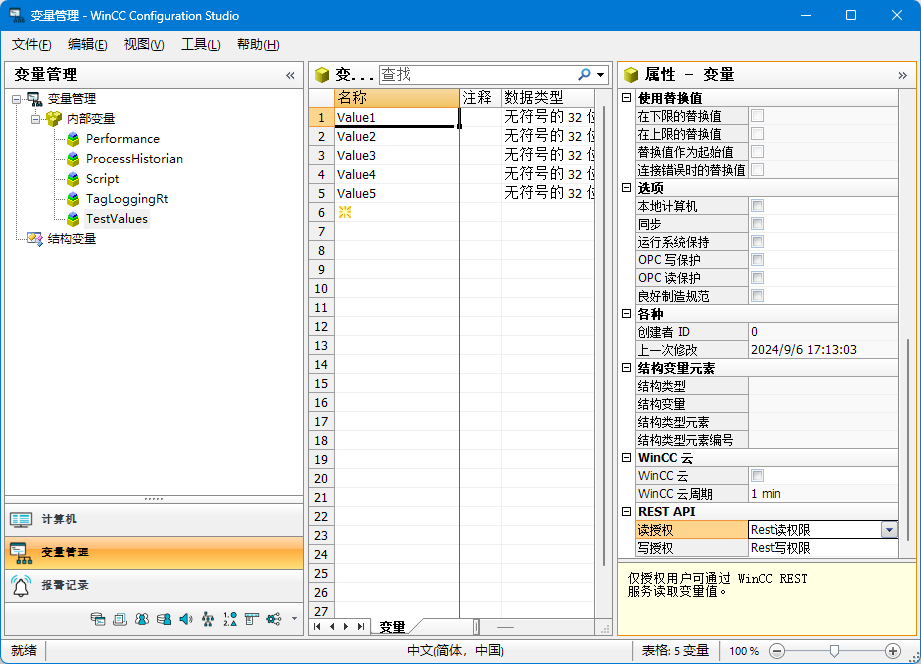The image size is (921, 664).
Task: Click the new-row star icon in row 6
Action: (x=345, y=212)
